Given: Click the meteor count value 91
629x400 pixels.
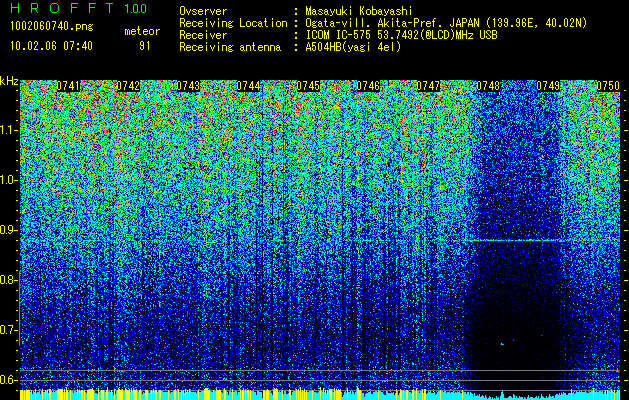Looking at the screenshot, I should click(144, 46).
